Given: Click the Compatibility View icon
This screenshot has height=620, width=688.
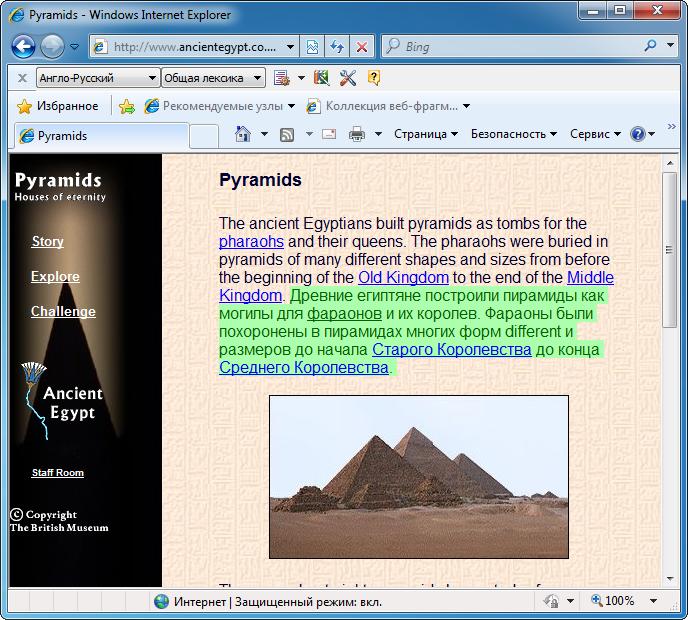Looking at the screenshot, I should click(312, 46).
